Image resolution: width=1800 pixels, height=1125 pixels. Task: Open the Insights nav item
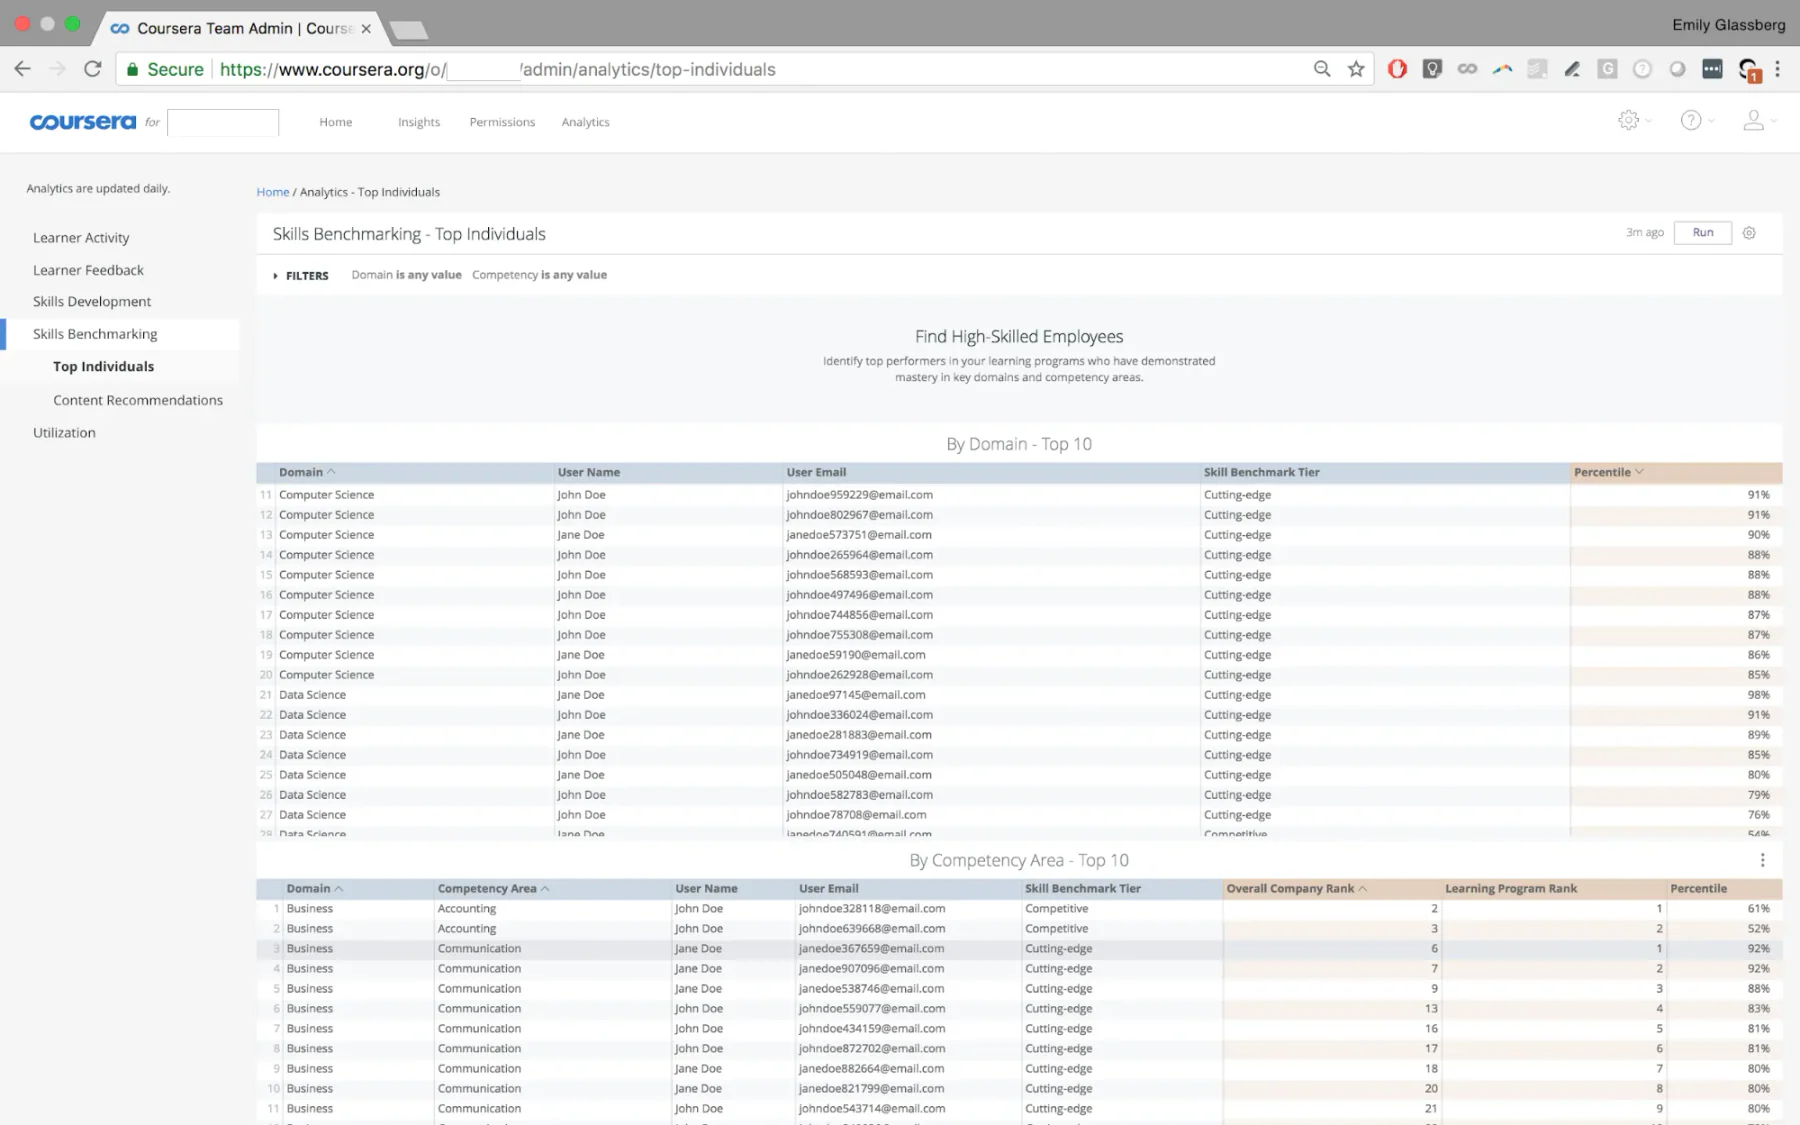419,122
